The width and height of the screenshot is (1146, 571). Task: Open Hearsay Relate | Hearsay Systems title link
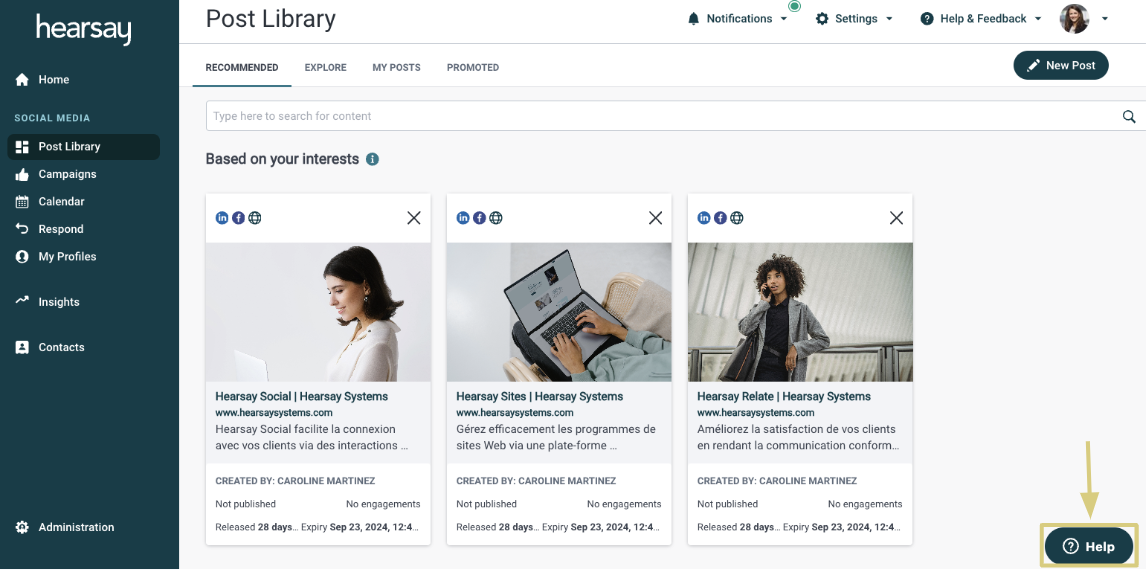pyautogui.click(x=784, y=396)
